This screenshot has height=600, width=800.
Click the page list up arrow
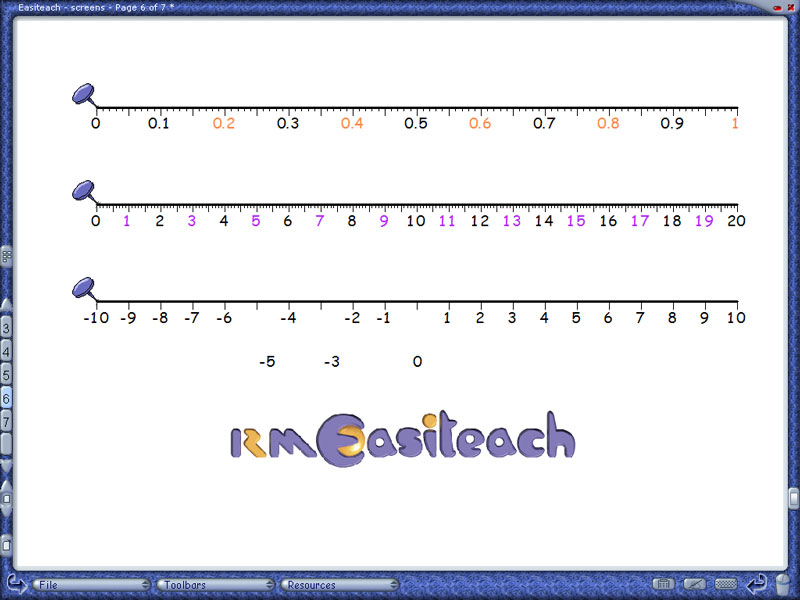pos(6,305)
